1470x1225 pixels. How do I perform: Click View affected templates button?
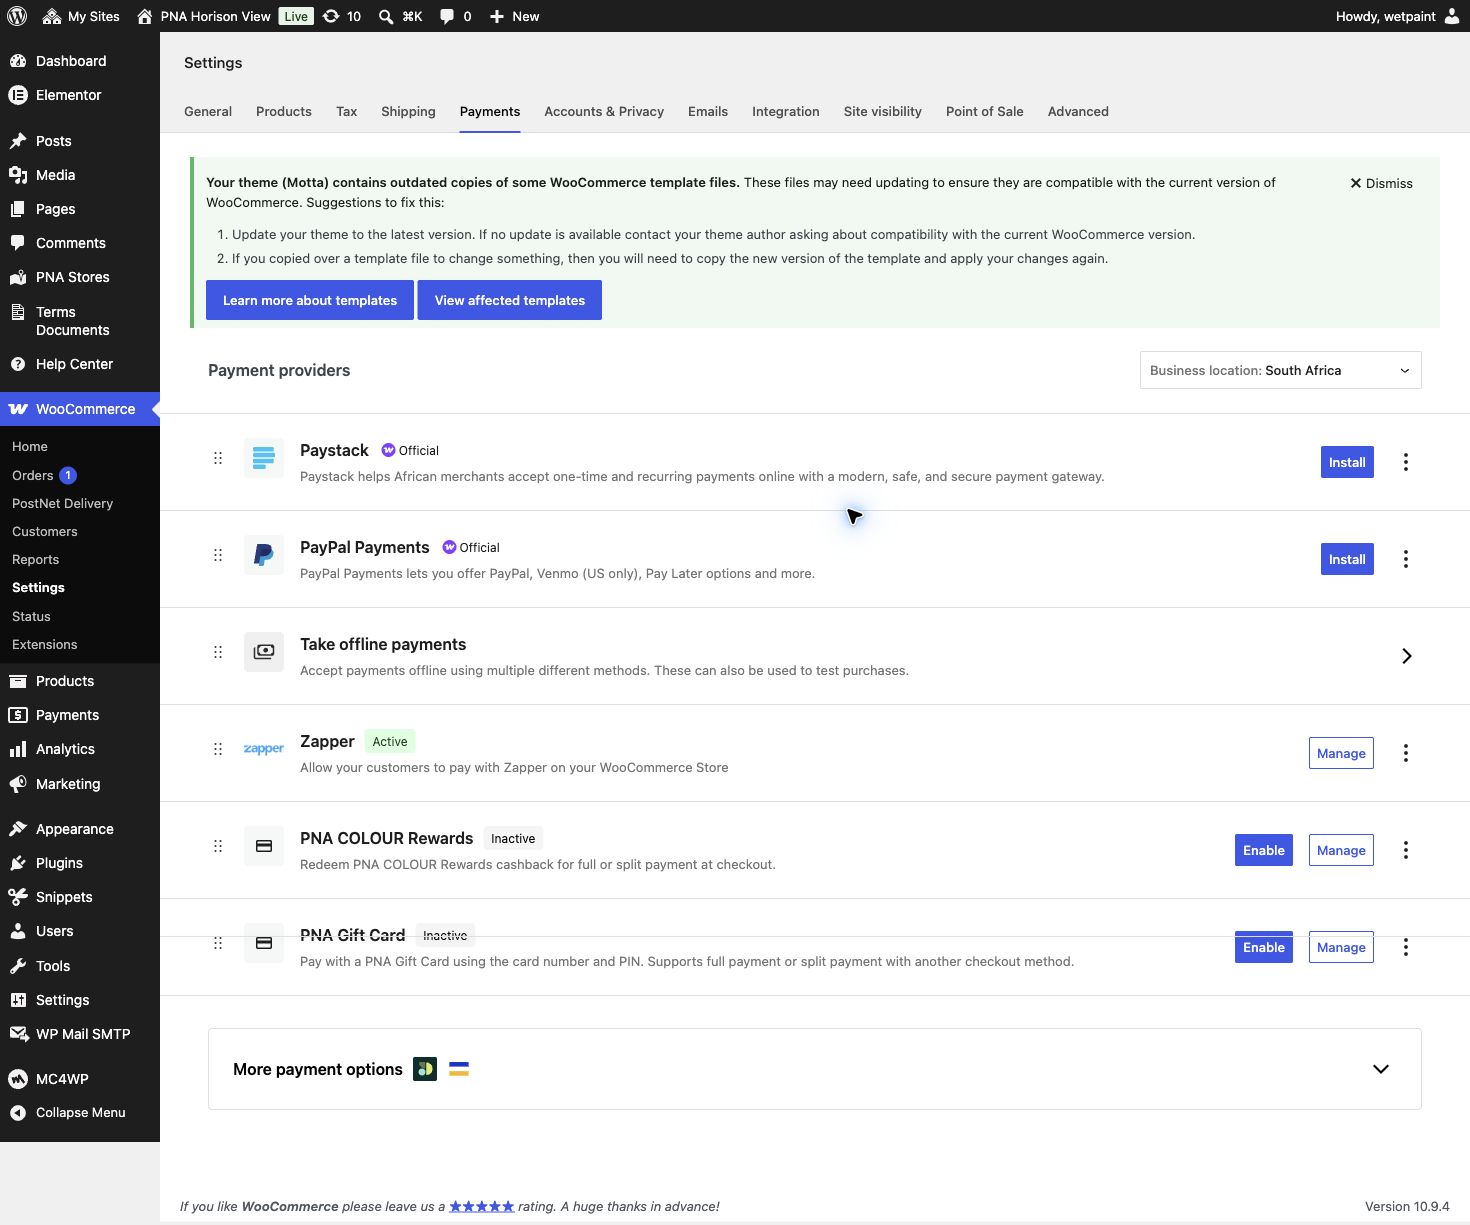pyautogui.click(x=510, y=300)
